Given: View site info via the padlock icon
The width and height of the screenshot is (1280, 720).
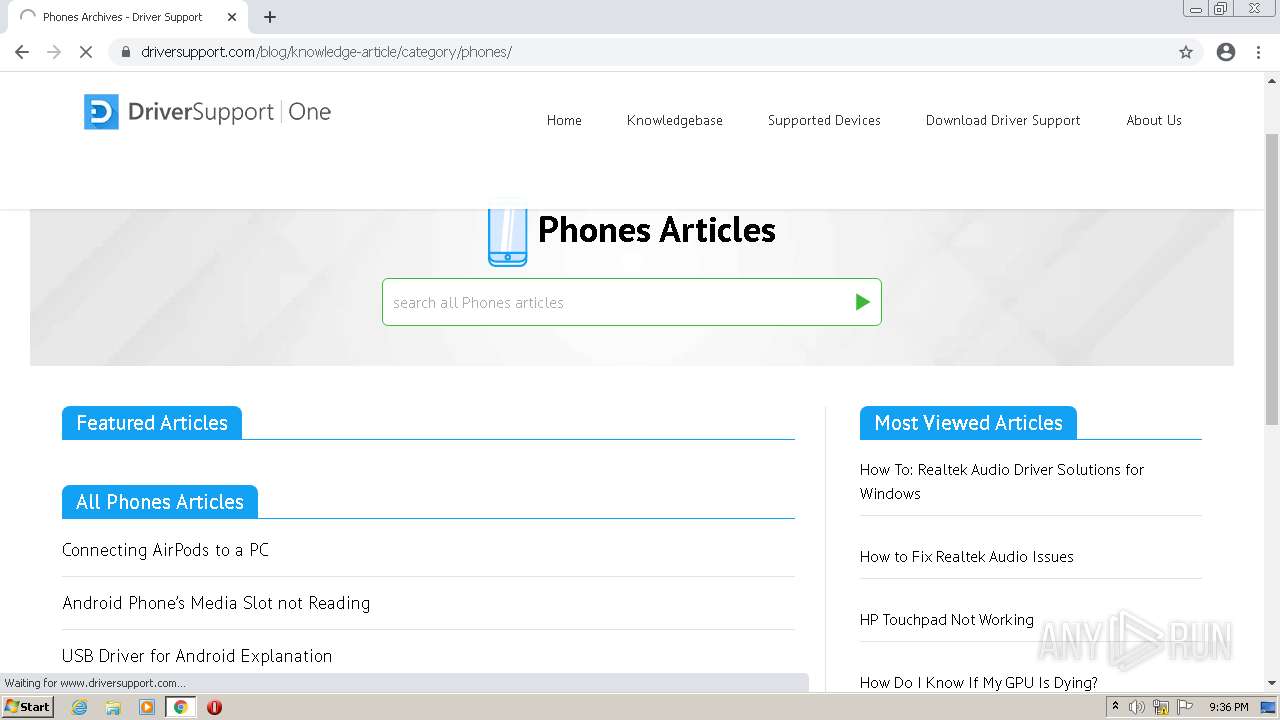Looking at the screenshot, I should click(x=126, y=52).
